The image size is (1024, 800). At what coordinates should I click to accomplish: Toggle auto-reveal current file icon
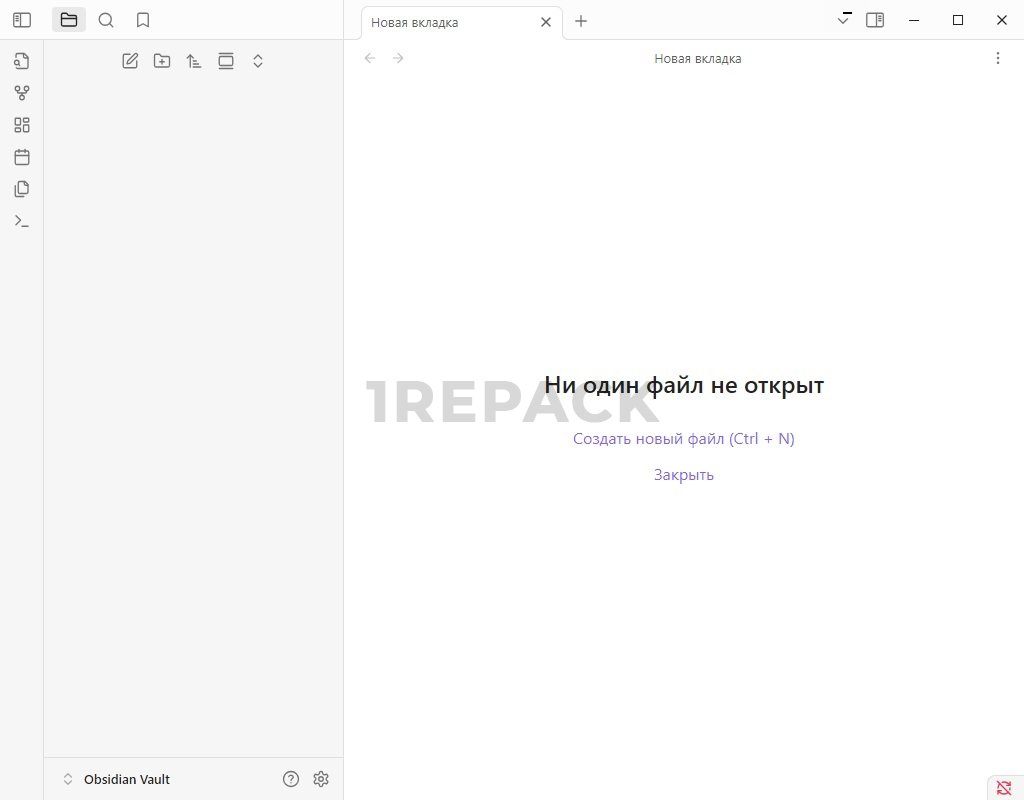point(226,61)
